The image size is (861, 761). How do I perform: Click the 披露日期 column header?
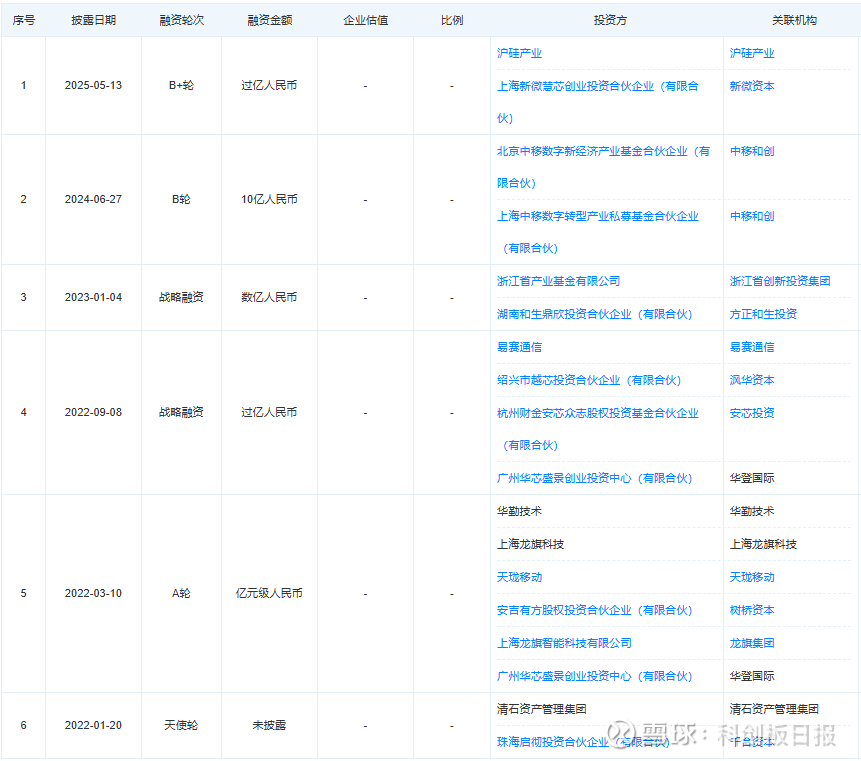tap(93, 20)
